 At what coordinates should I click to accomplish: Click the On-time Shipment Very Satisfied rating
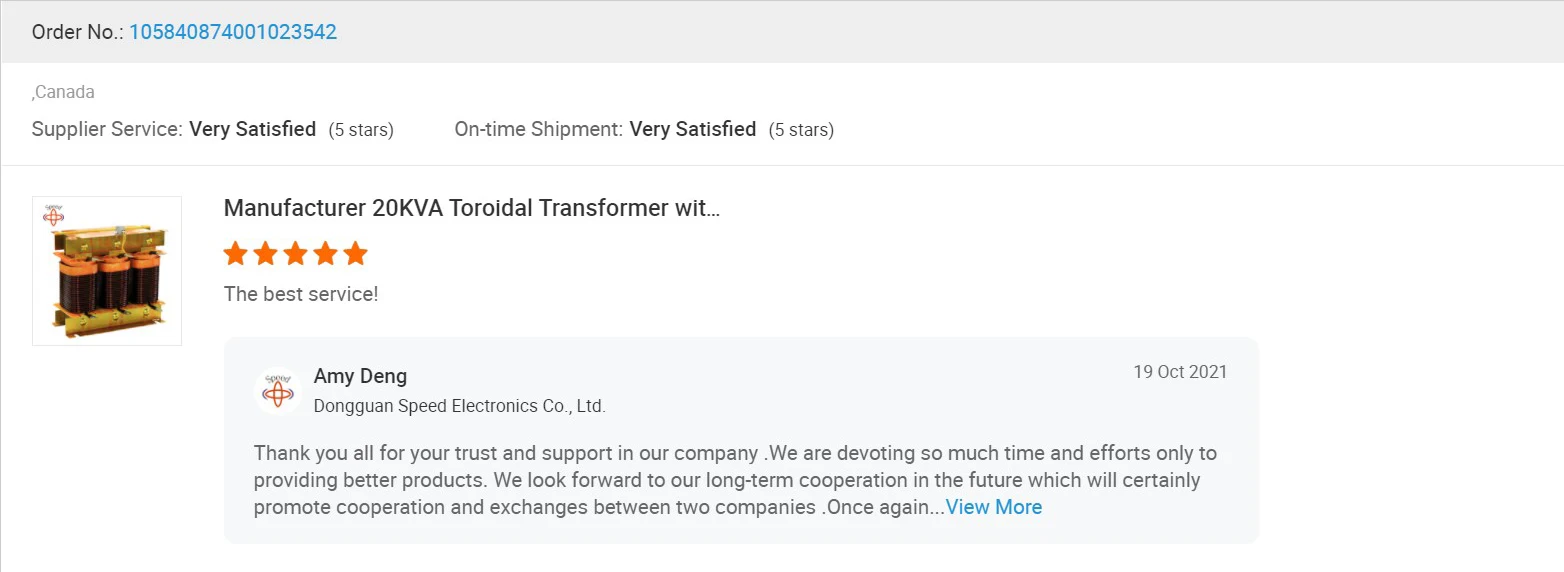(x=693, y=129)
